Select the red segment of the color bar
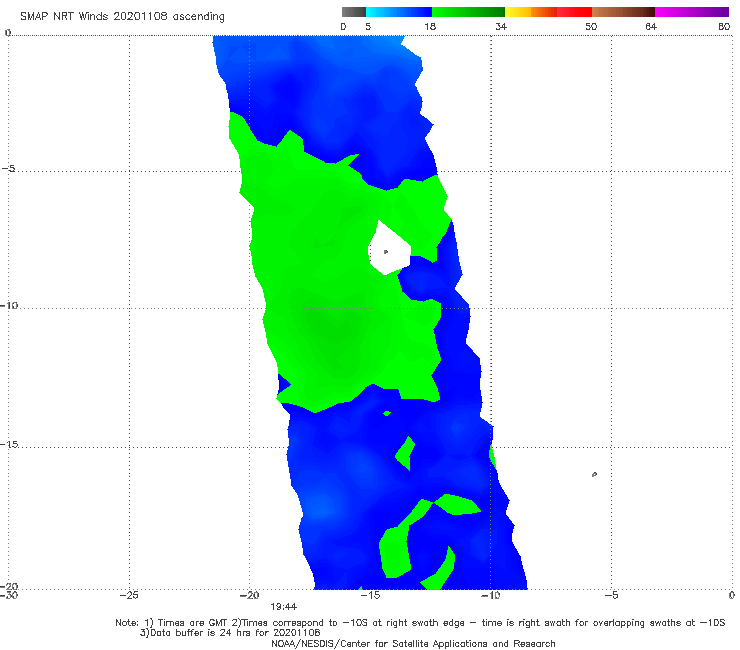This screenshot has width=740, height=650. coord(574,12)
